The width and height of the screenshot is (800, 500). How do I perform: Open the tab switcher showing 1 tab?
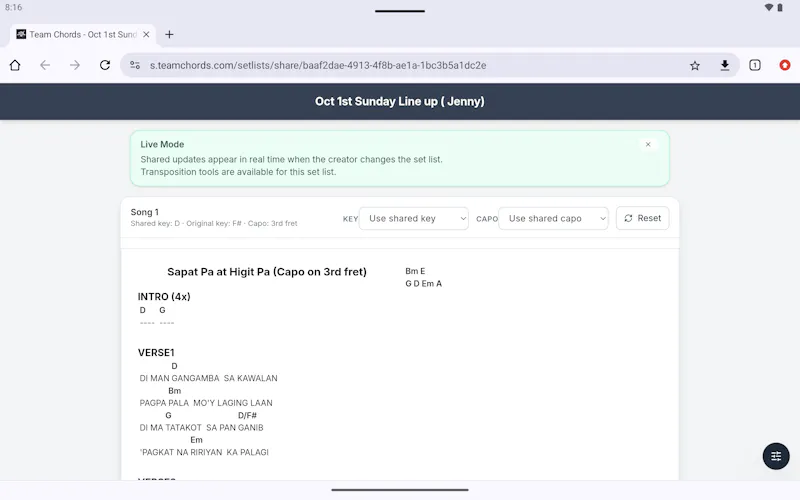[x=755, y=65]
